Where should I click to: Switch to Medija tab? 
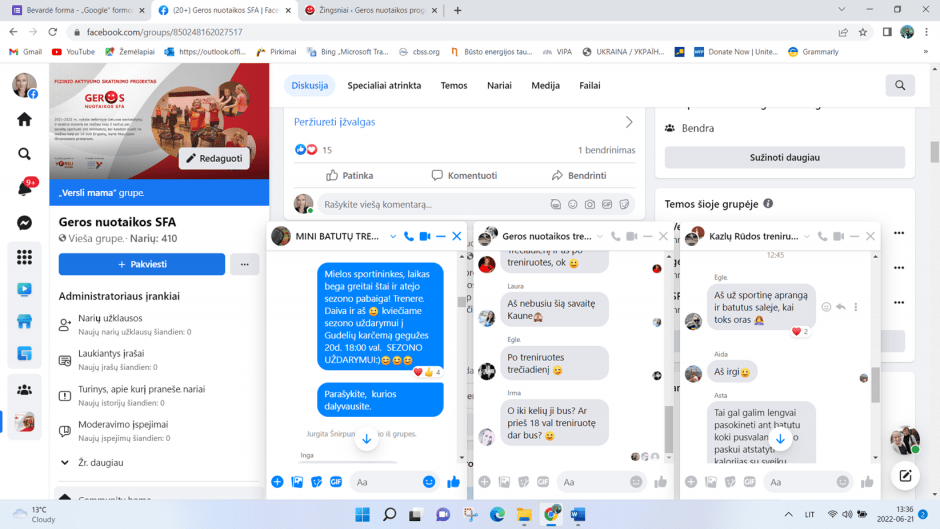pyautogui.click(x=546, y=85)
